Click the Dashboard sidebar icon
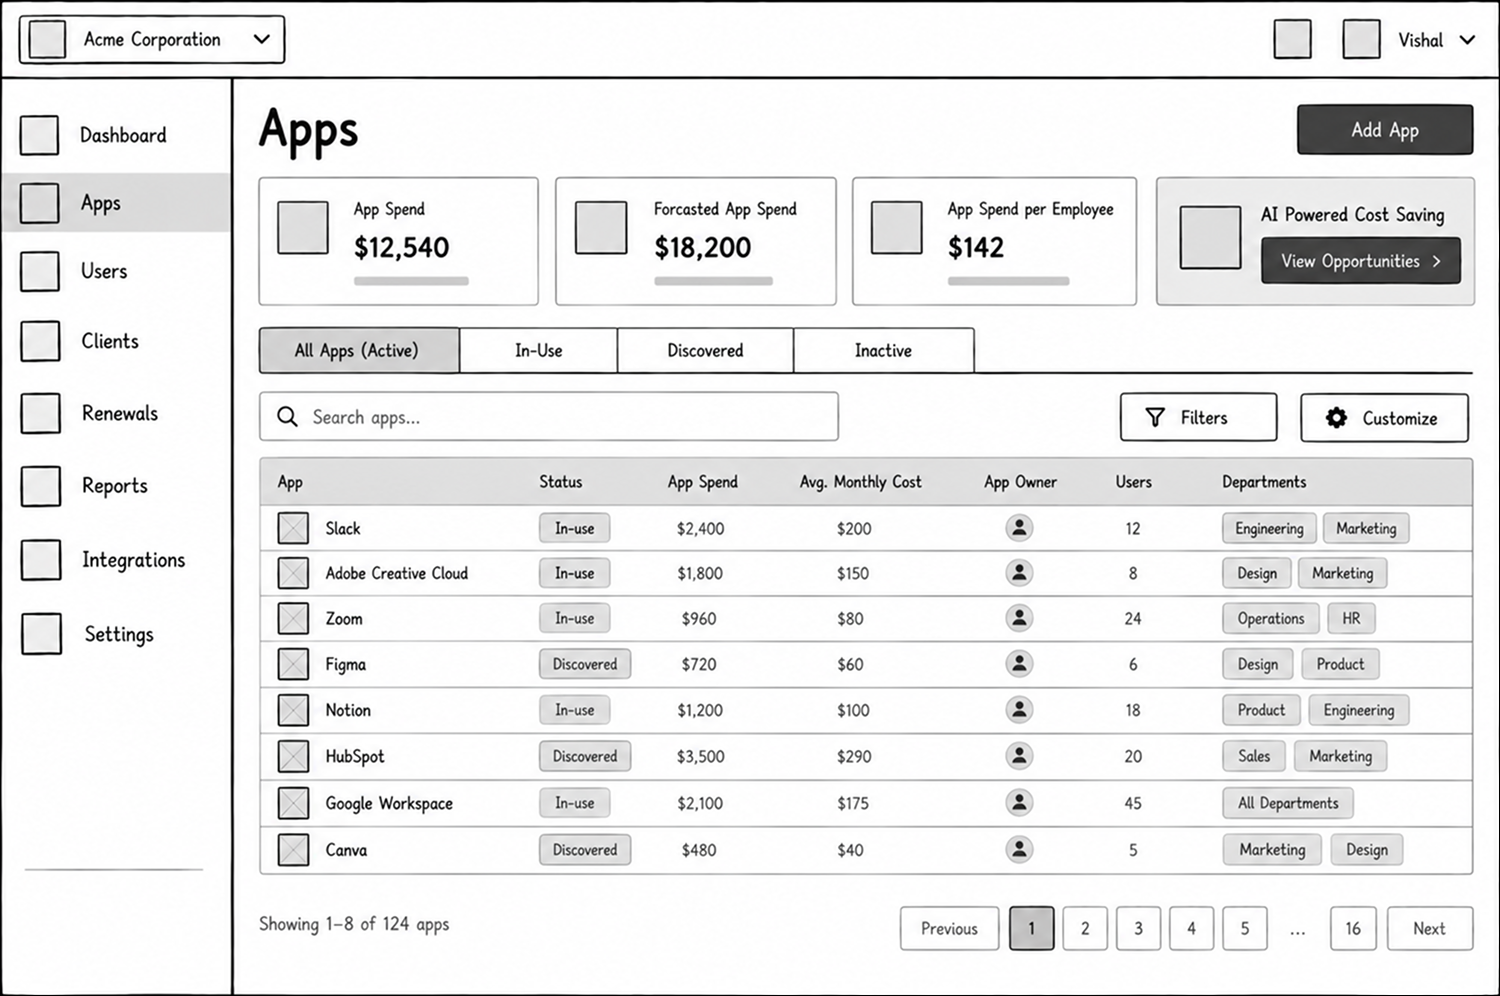1500x996 pixels. [40, 135]
